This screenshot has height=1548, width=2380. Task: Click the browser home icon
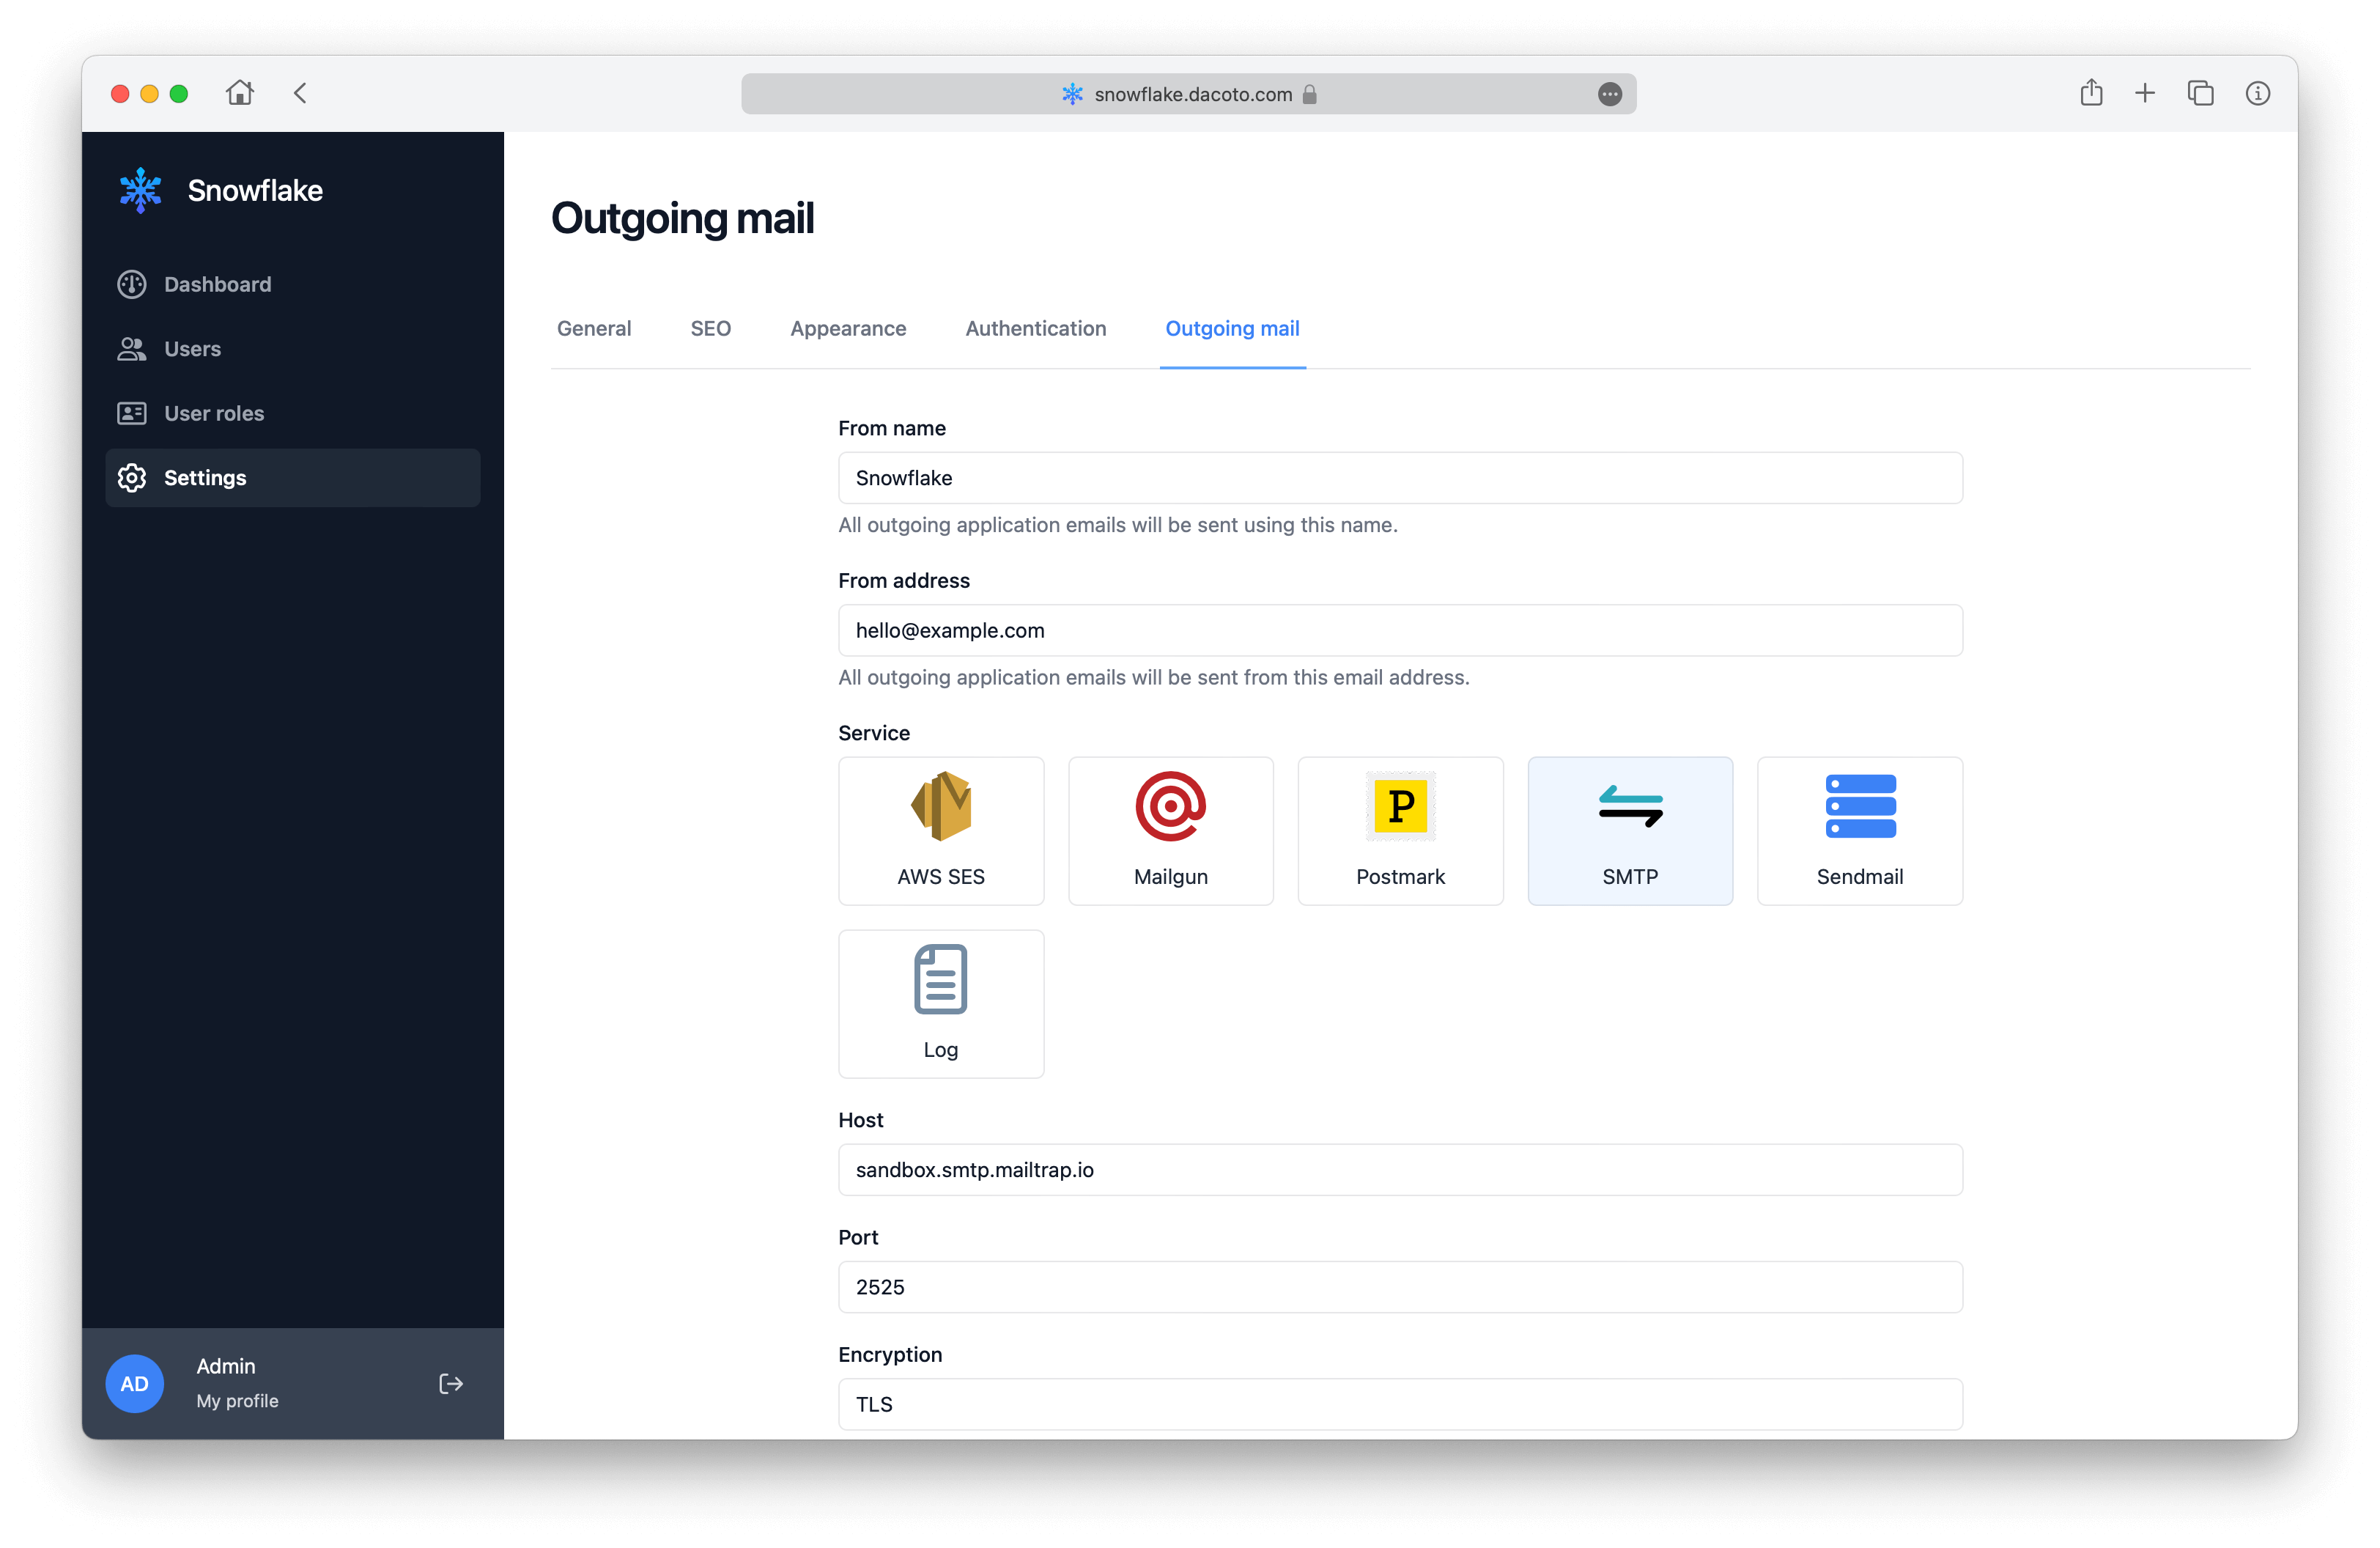(240, 93)
